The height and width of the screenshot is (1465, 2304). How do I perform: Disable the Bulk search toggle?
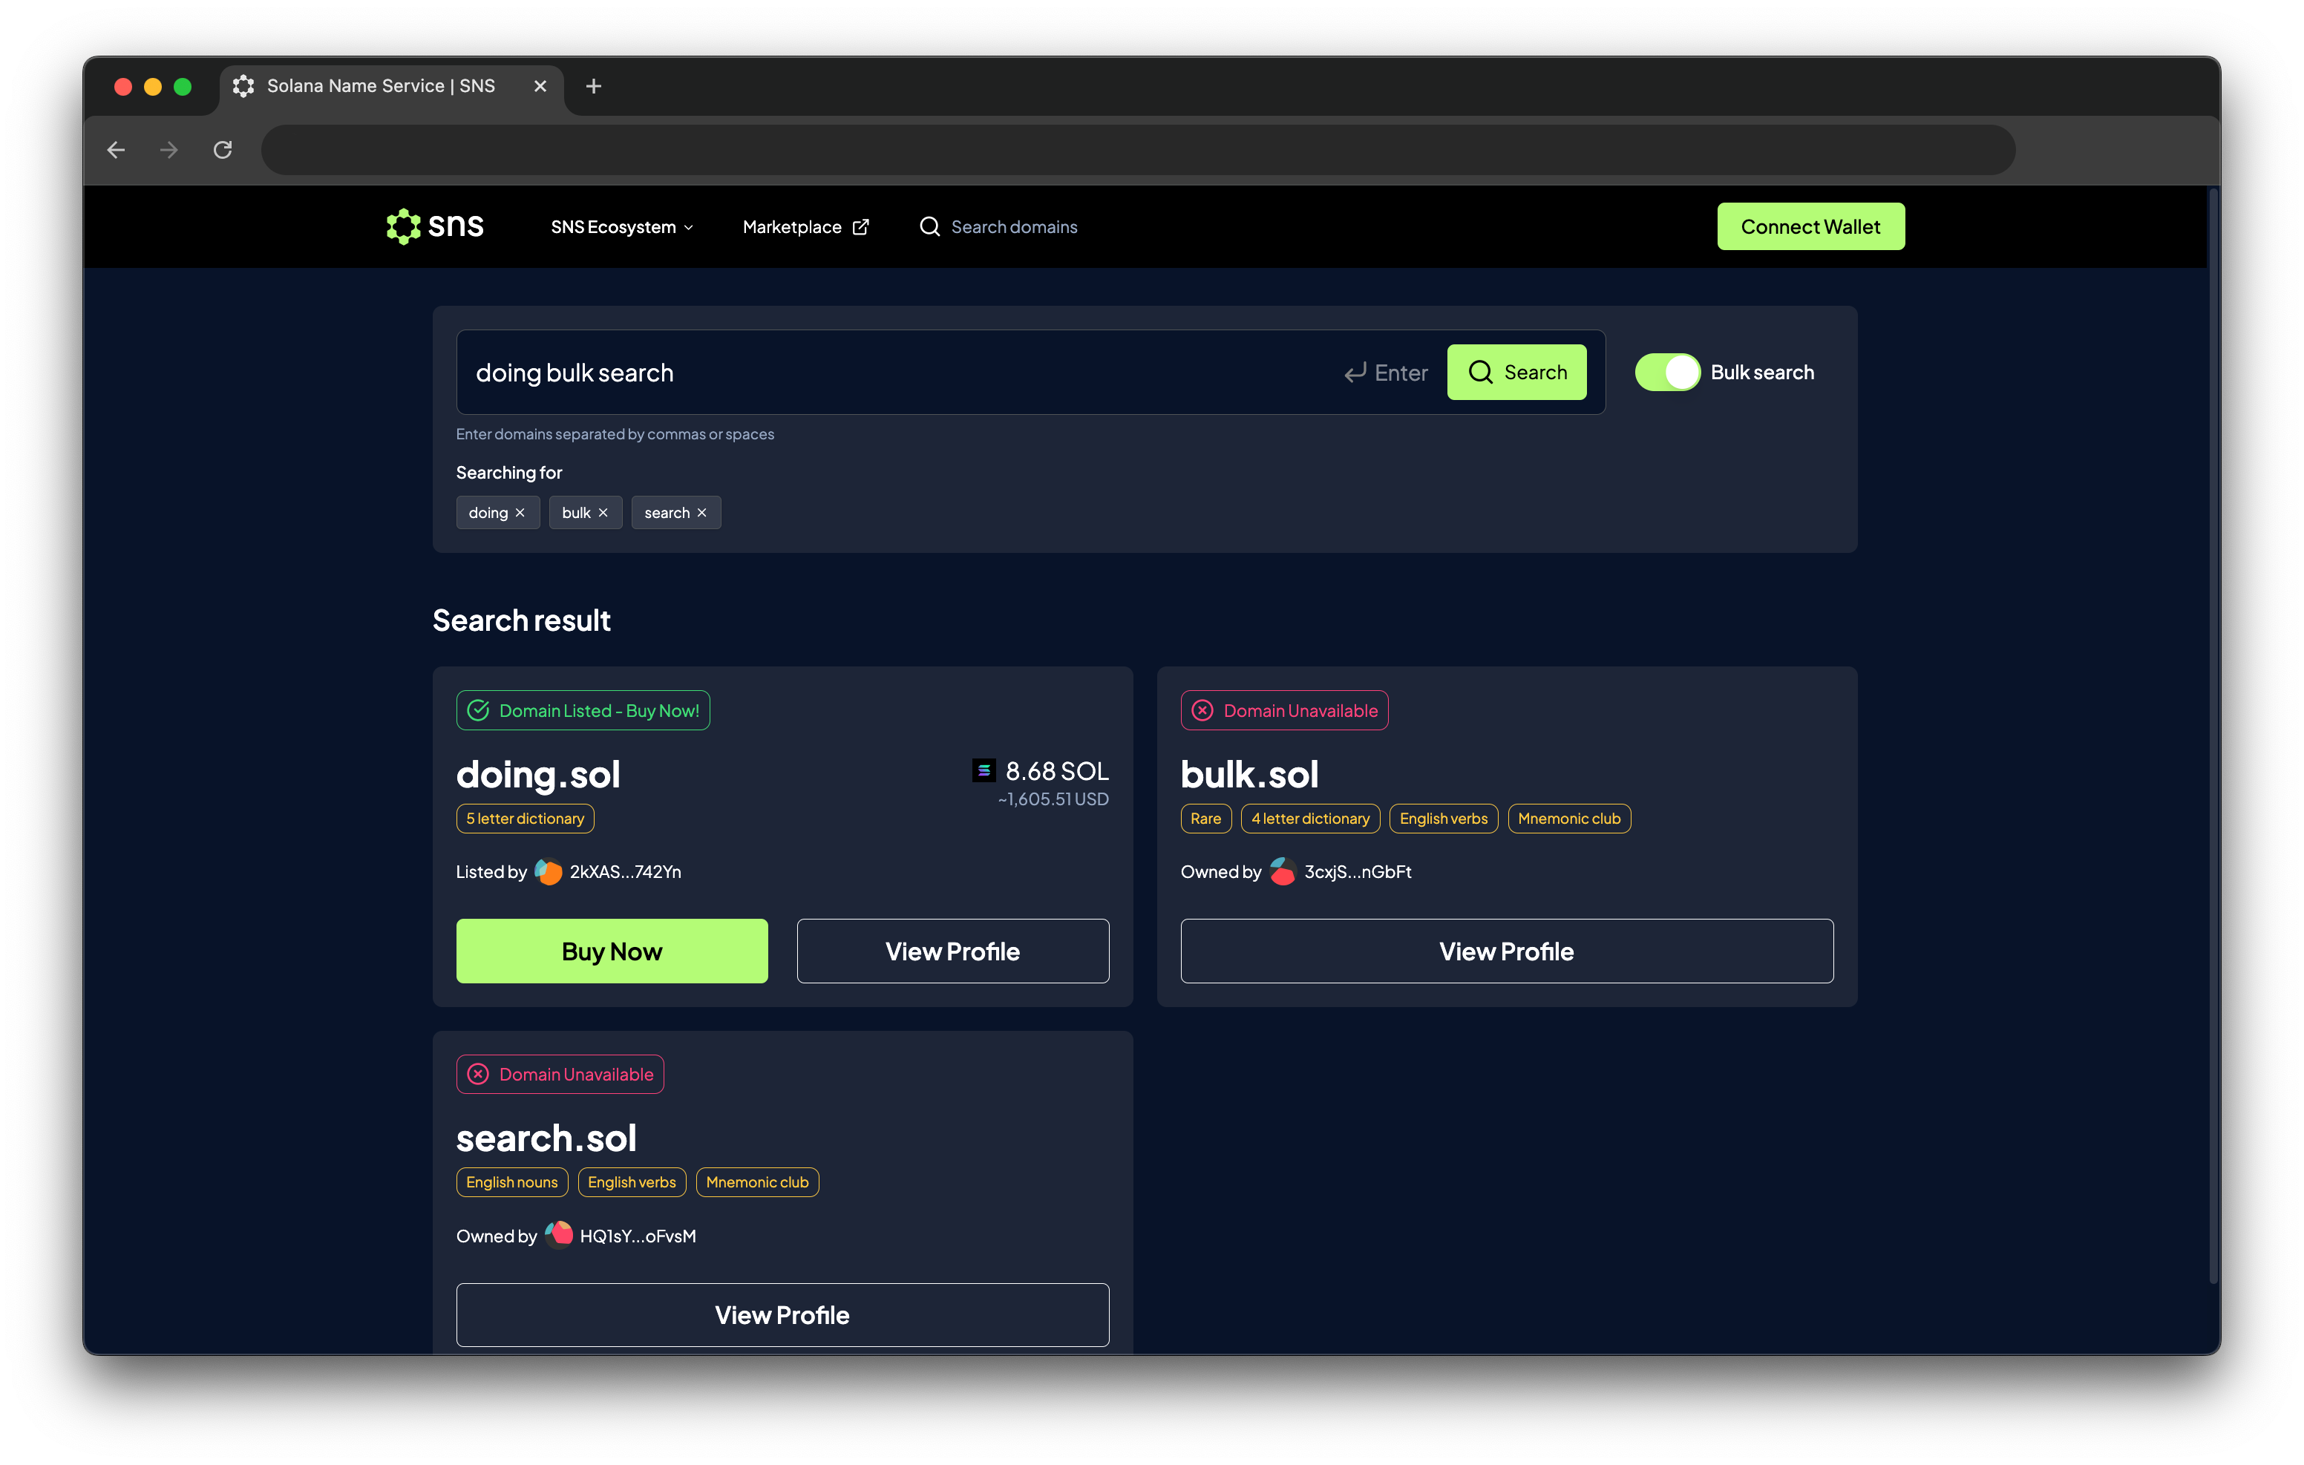pyautogui.click(x=1667, y=372)
